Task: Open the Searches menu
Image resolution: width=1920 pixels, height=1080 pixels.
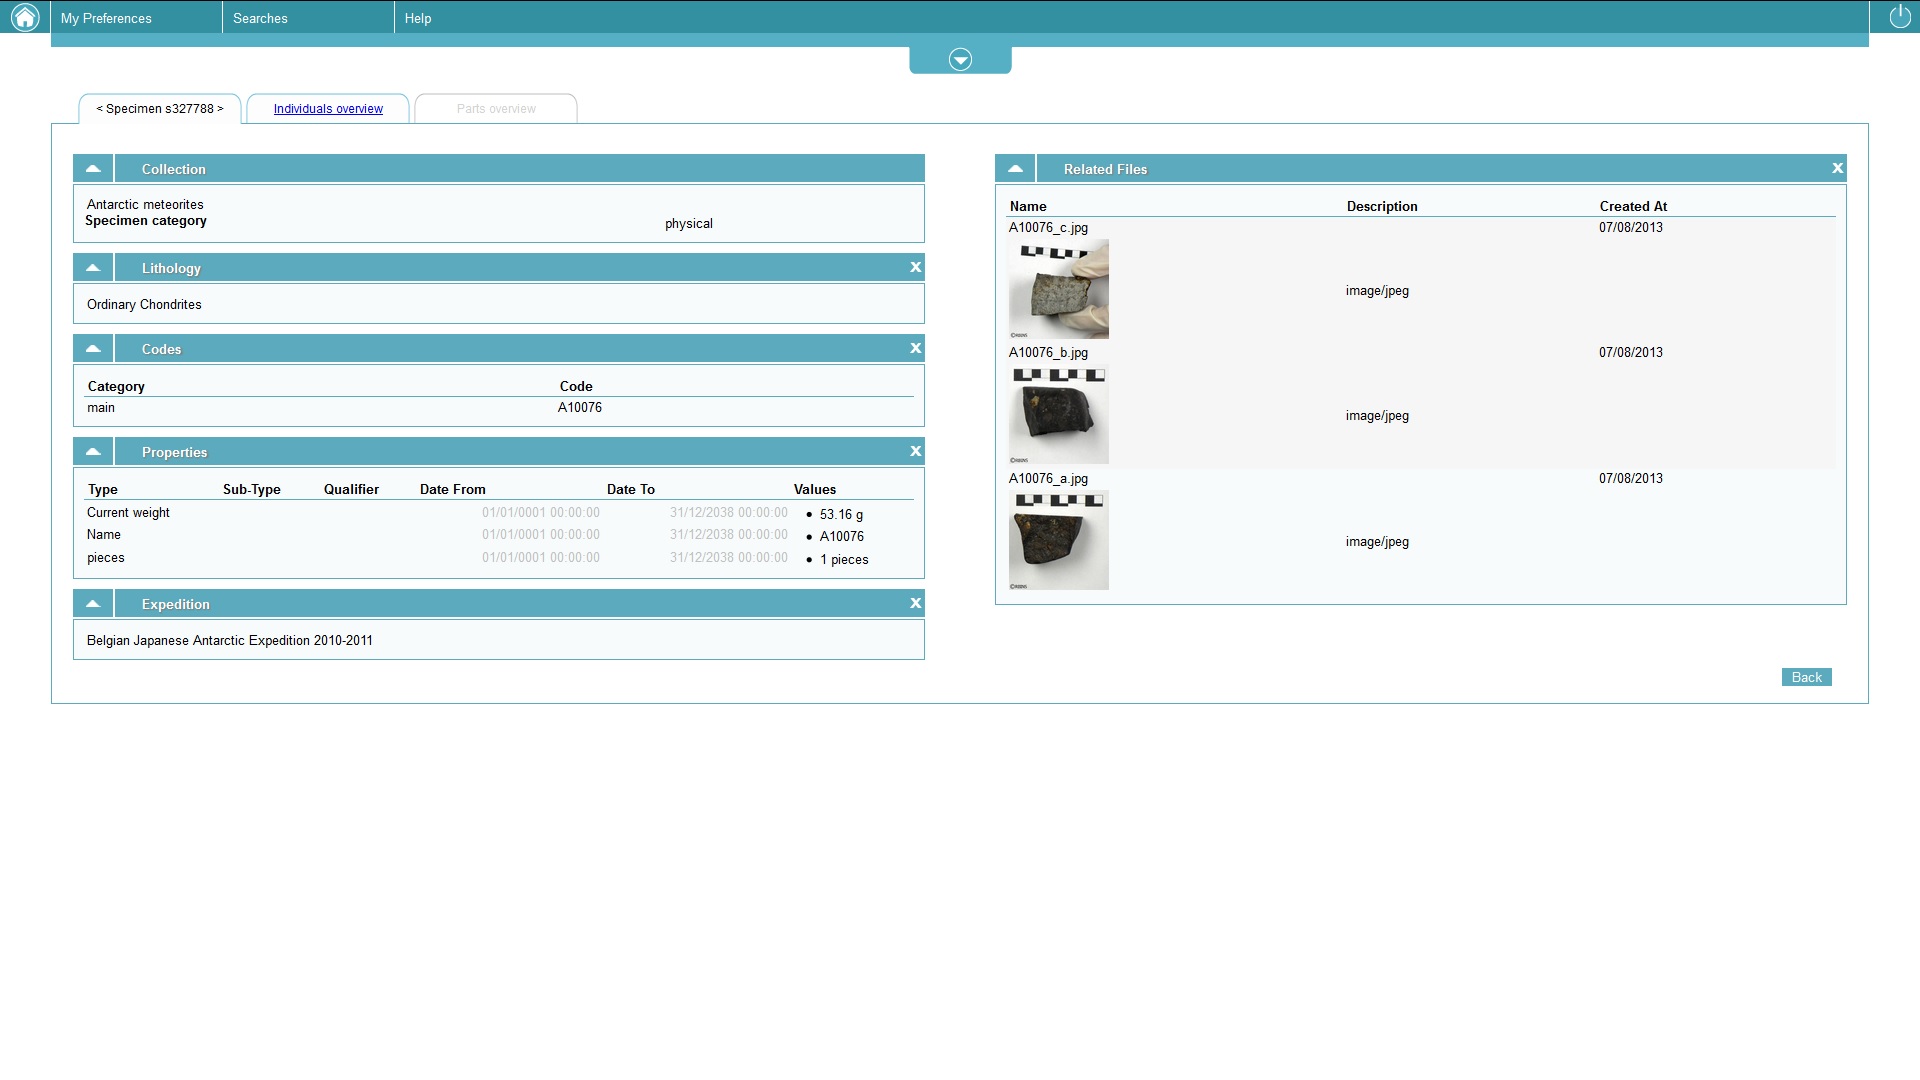Action: pyautogui.click(x=260, y=18)
